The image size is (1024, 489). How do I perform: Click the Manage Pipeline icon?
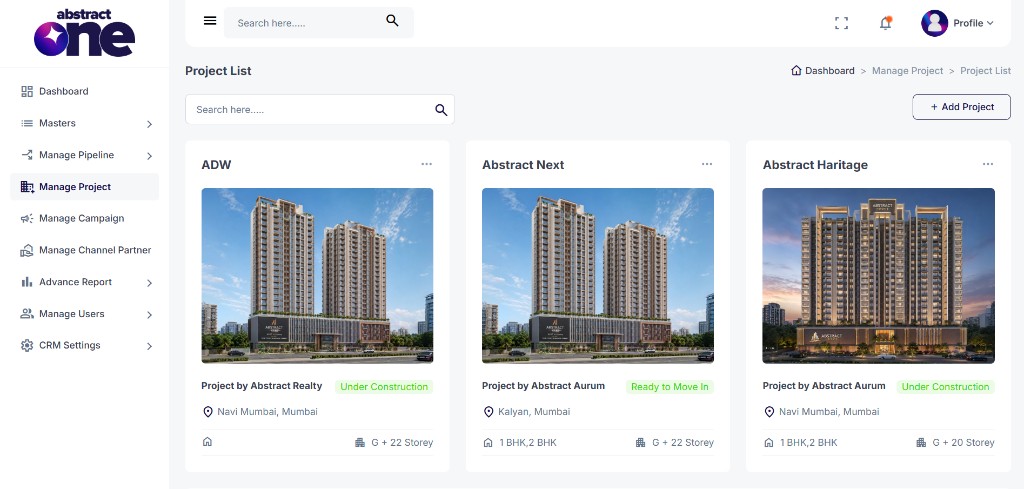pos(27,155)
